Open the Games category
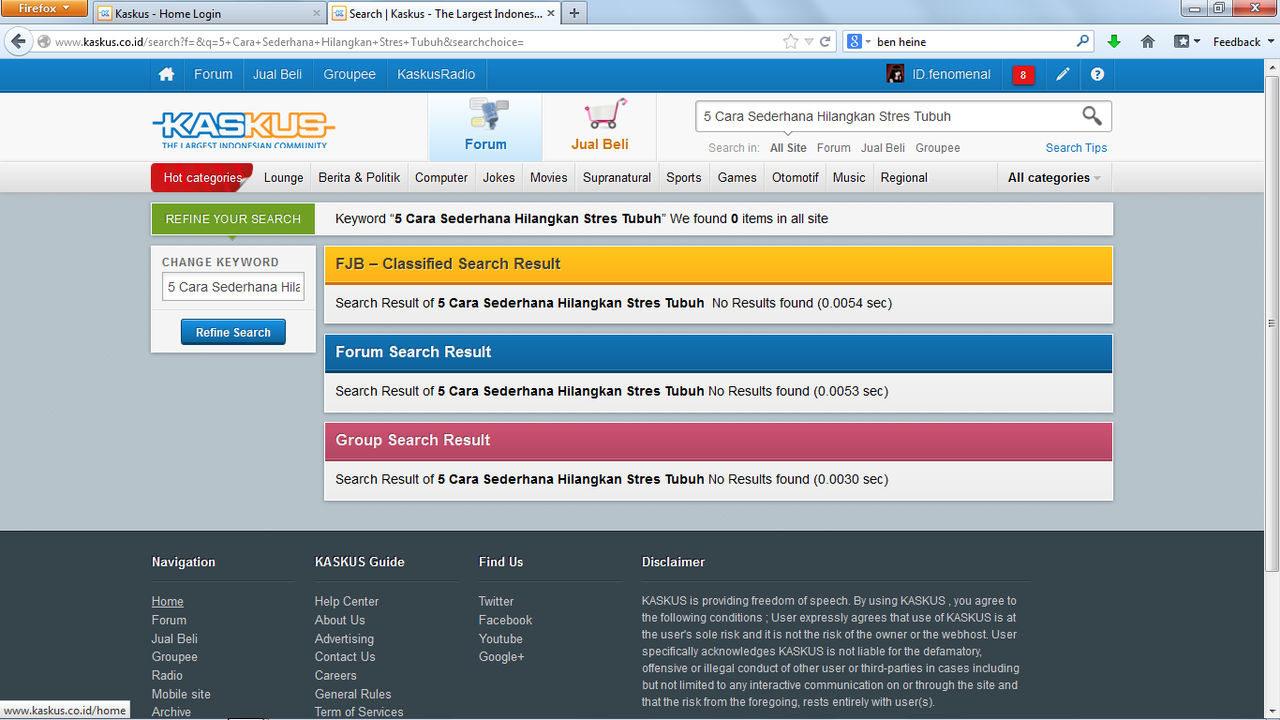This screenshot has height=720, width=1280. (737, 178)
